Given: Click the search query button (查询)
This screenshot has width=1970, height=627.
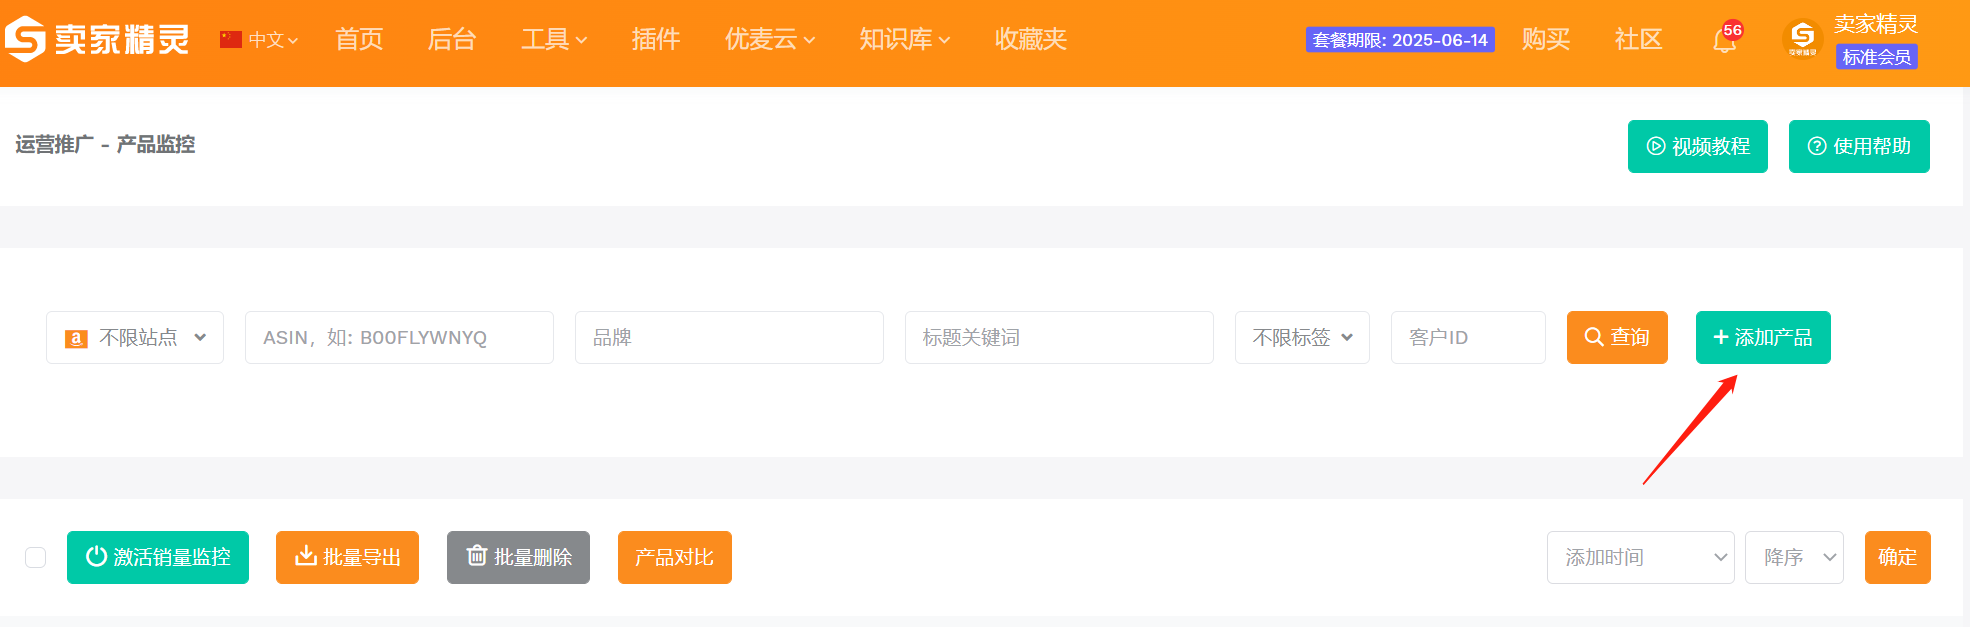Looking at the screenshot, I should click(1616, 337).
